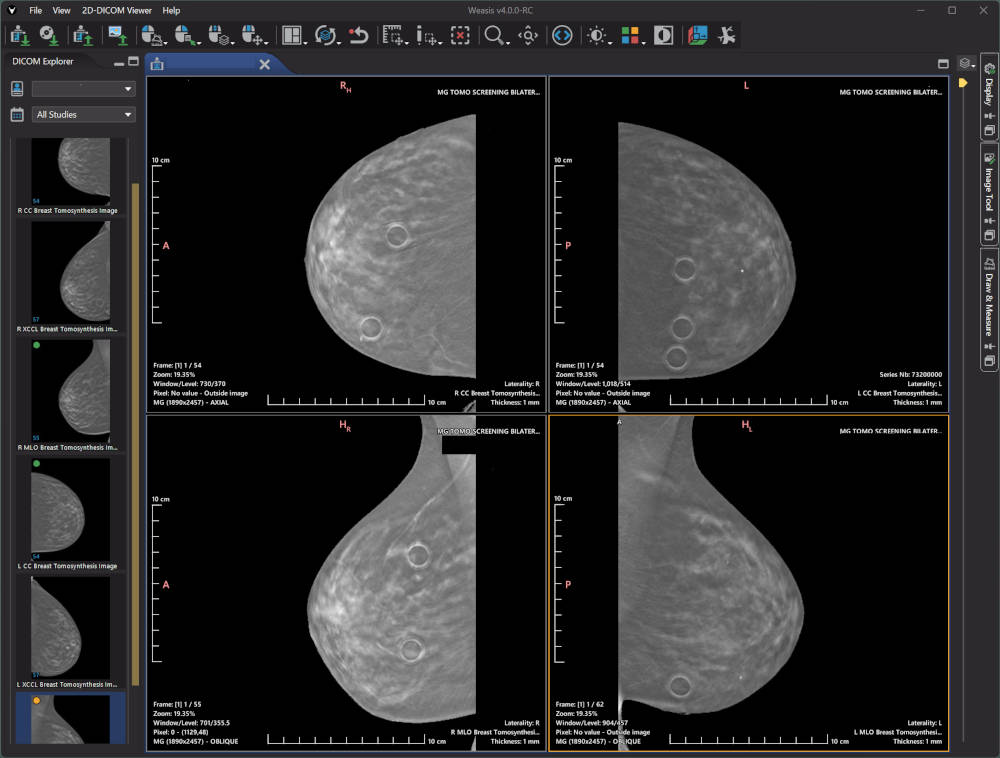
Task: Open the annotation drawing tools dropdown
Action: (x=429, y=36)
